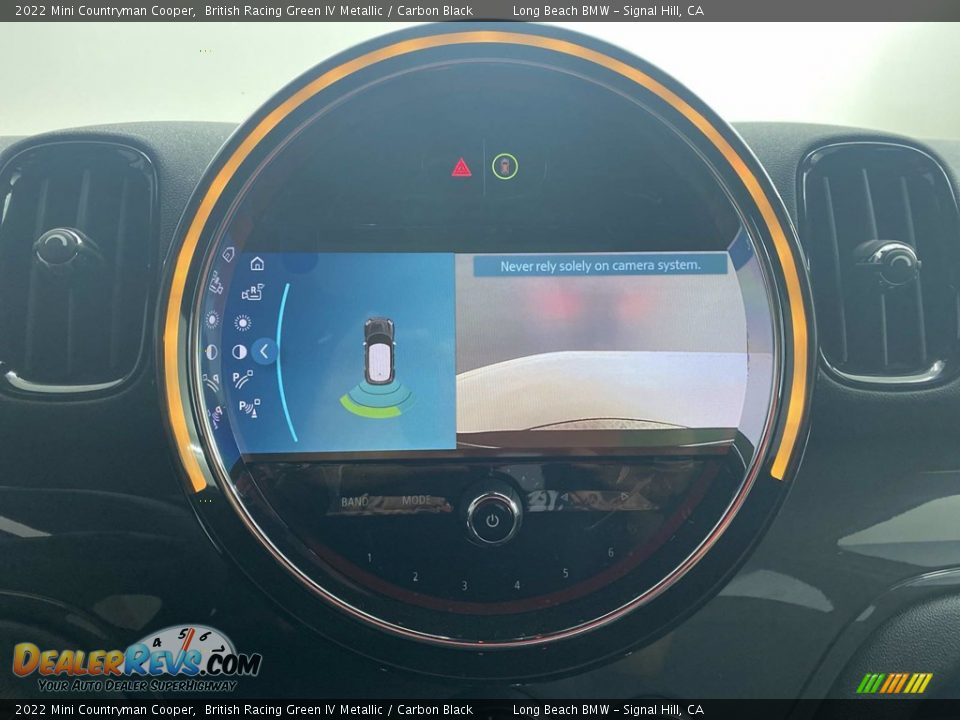
Task: Select radio preset 4
Action: [x=517, y=585]
